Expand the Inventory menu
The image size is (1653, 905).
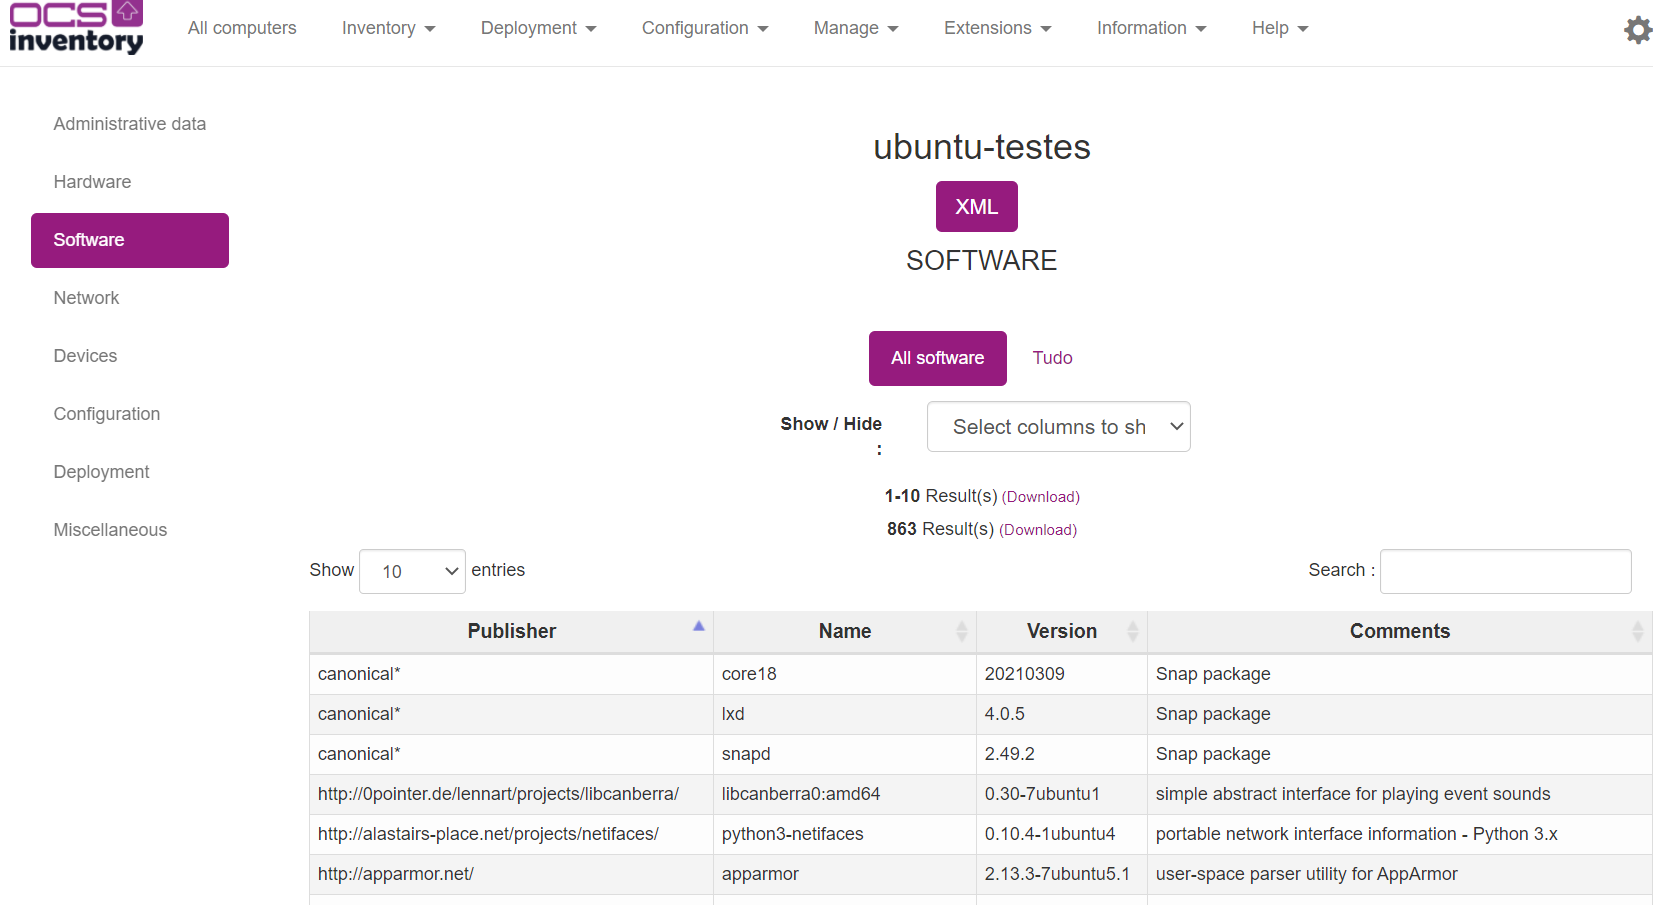[x=388, y=28]
